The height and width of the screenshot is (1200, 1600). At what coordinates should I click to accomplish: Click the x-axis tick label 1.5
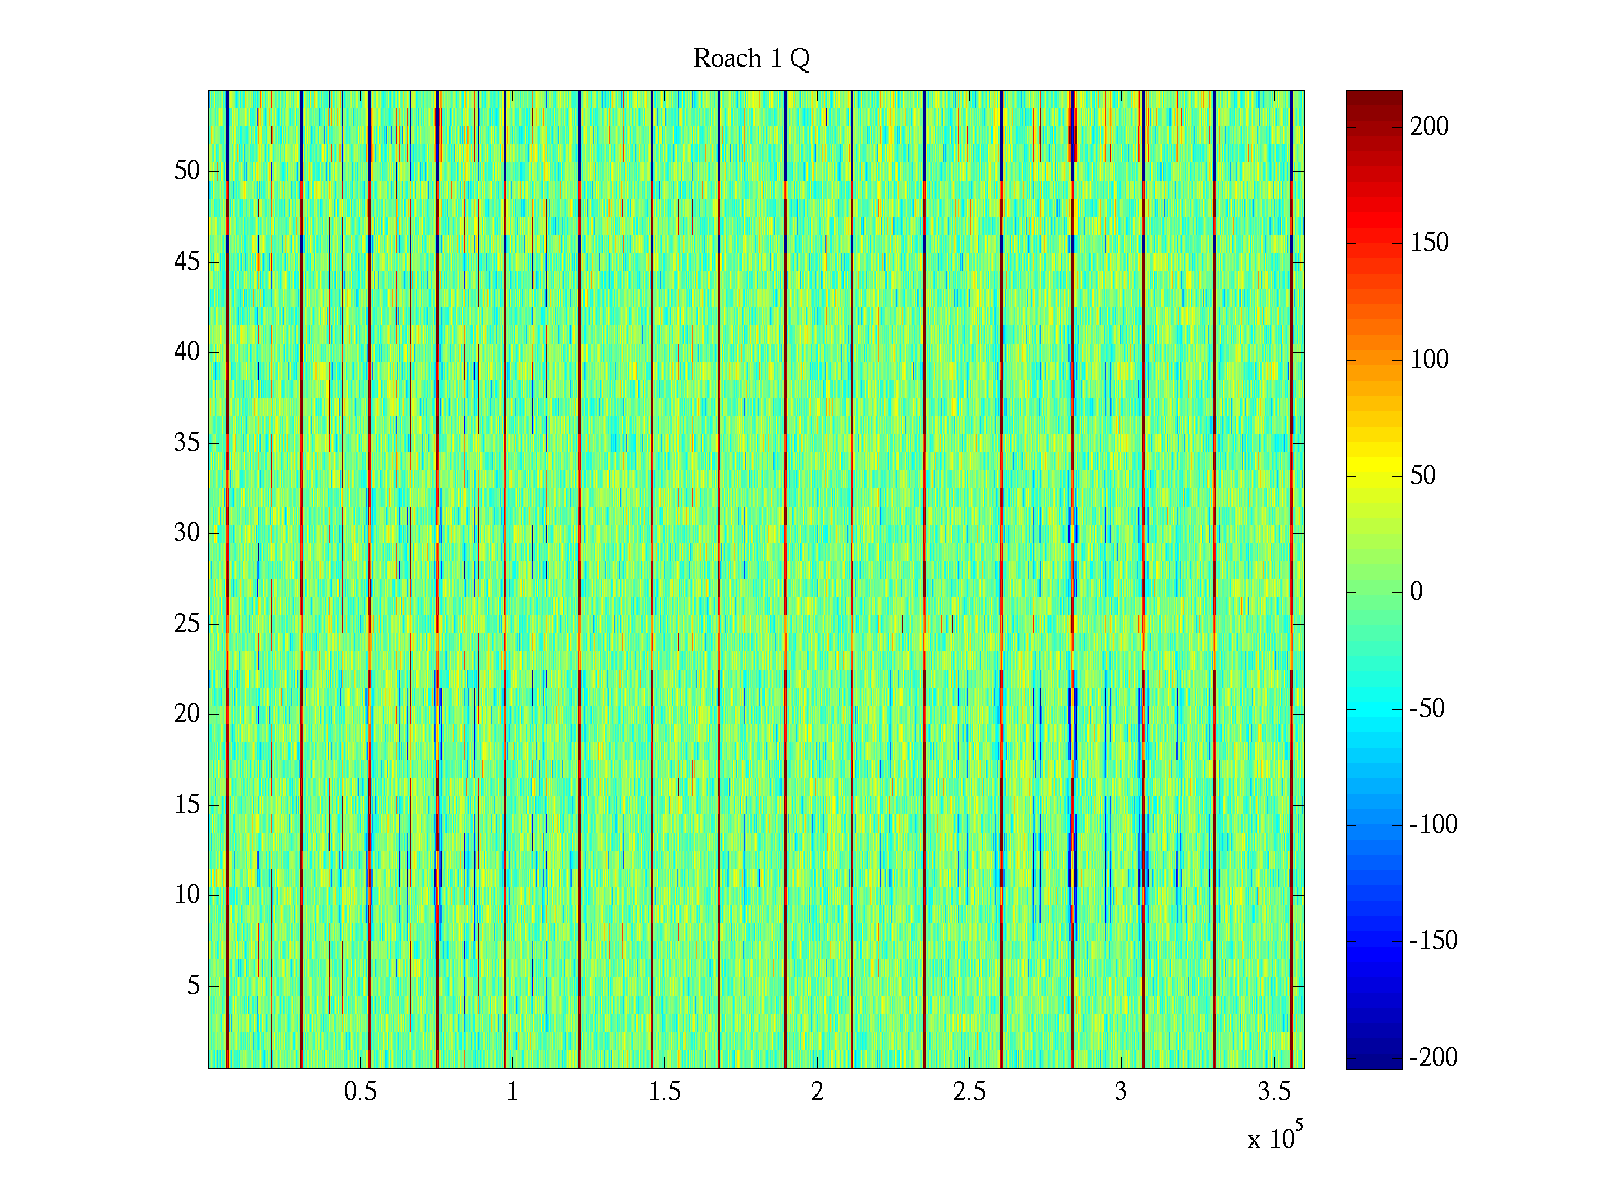pyautogui.click(x=665, y=1092)
